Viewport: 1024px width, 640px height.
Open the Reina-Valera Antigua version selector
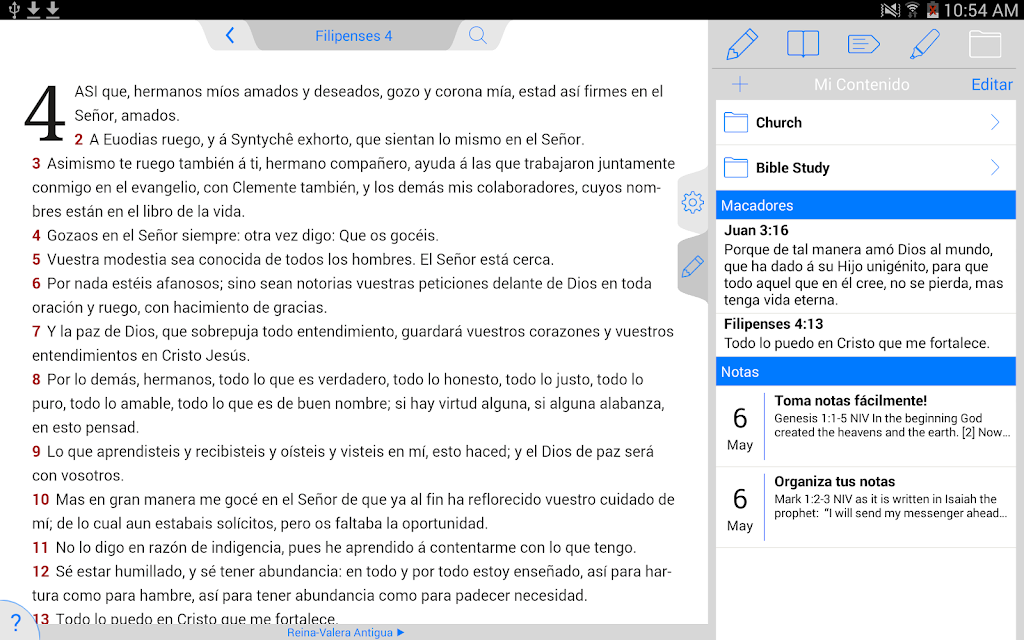pyautogui.click(x=346, y=632)
